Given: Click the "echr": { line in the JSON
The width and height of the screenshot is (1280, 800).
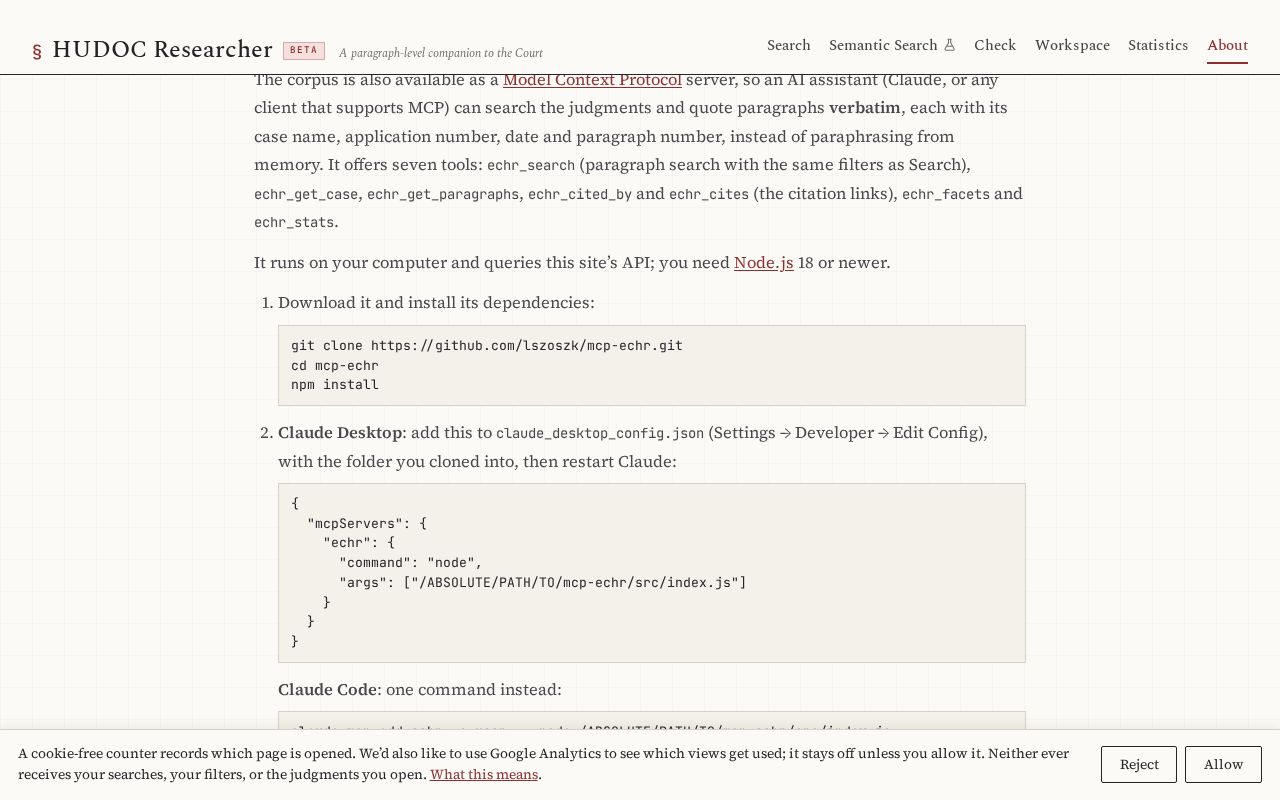Looking at the screenshot, I should pos(359,543).
